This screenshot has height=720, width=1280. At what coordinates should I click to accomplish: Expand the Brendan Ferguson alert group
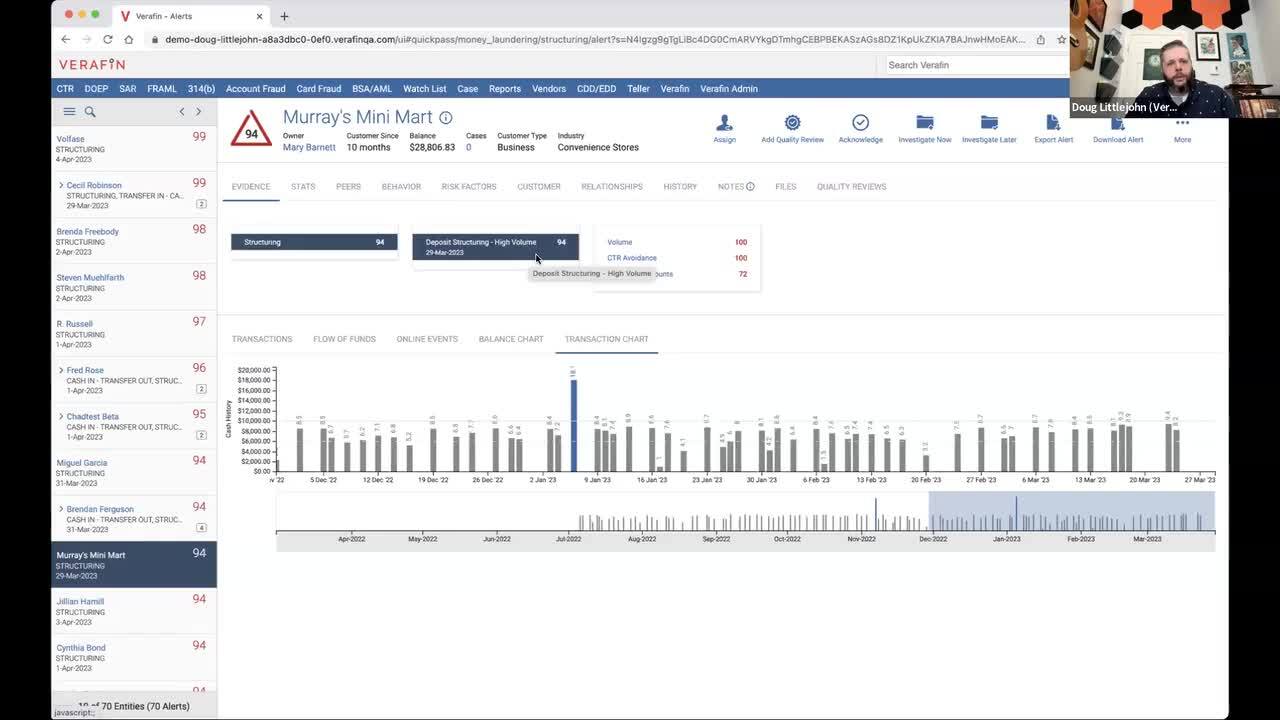[x=61, y=509]
